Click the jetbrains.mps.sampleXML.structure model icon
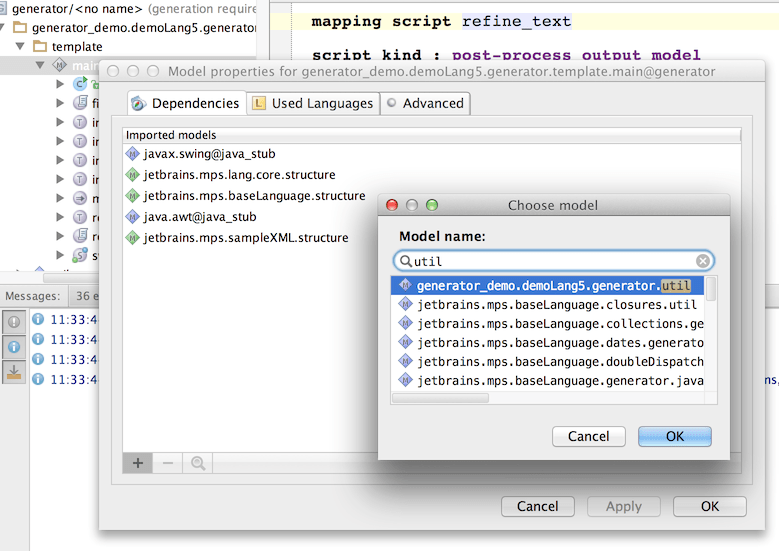Image resolution: width=779 pixels, height=551 pixels. click(133, 238)
